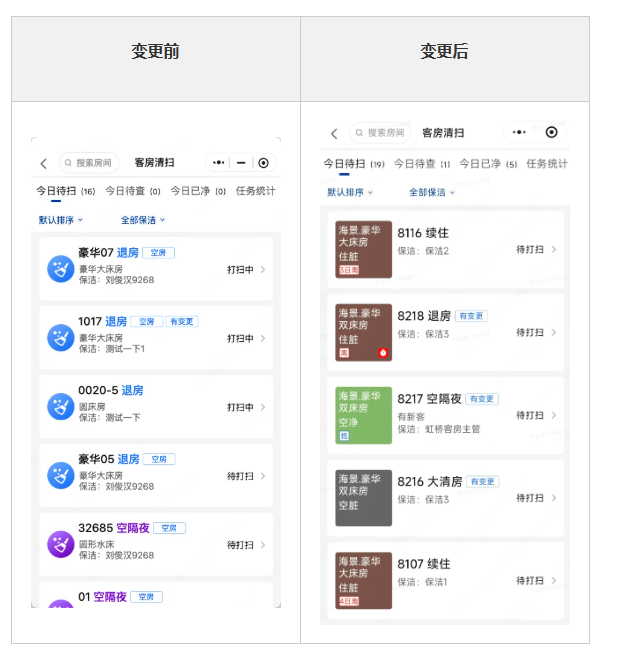Click 搜索房间 search field in 变更前 screen
632x659 pixels.
point(89,163)
